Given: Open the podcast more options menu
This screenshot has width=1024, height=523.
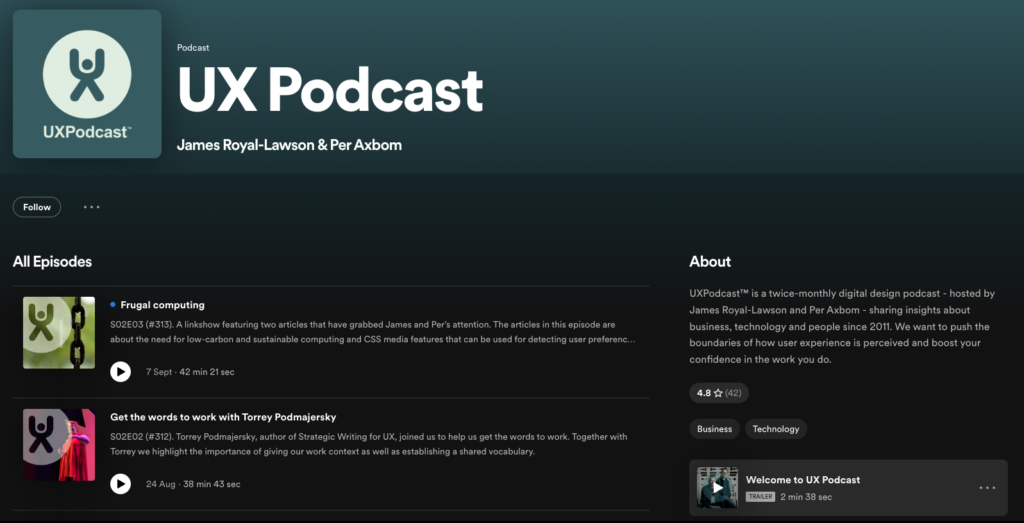Looking at the screenshot, I should coord(91,207).
